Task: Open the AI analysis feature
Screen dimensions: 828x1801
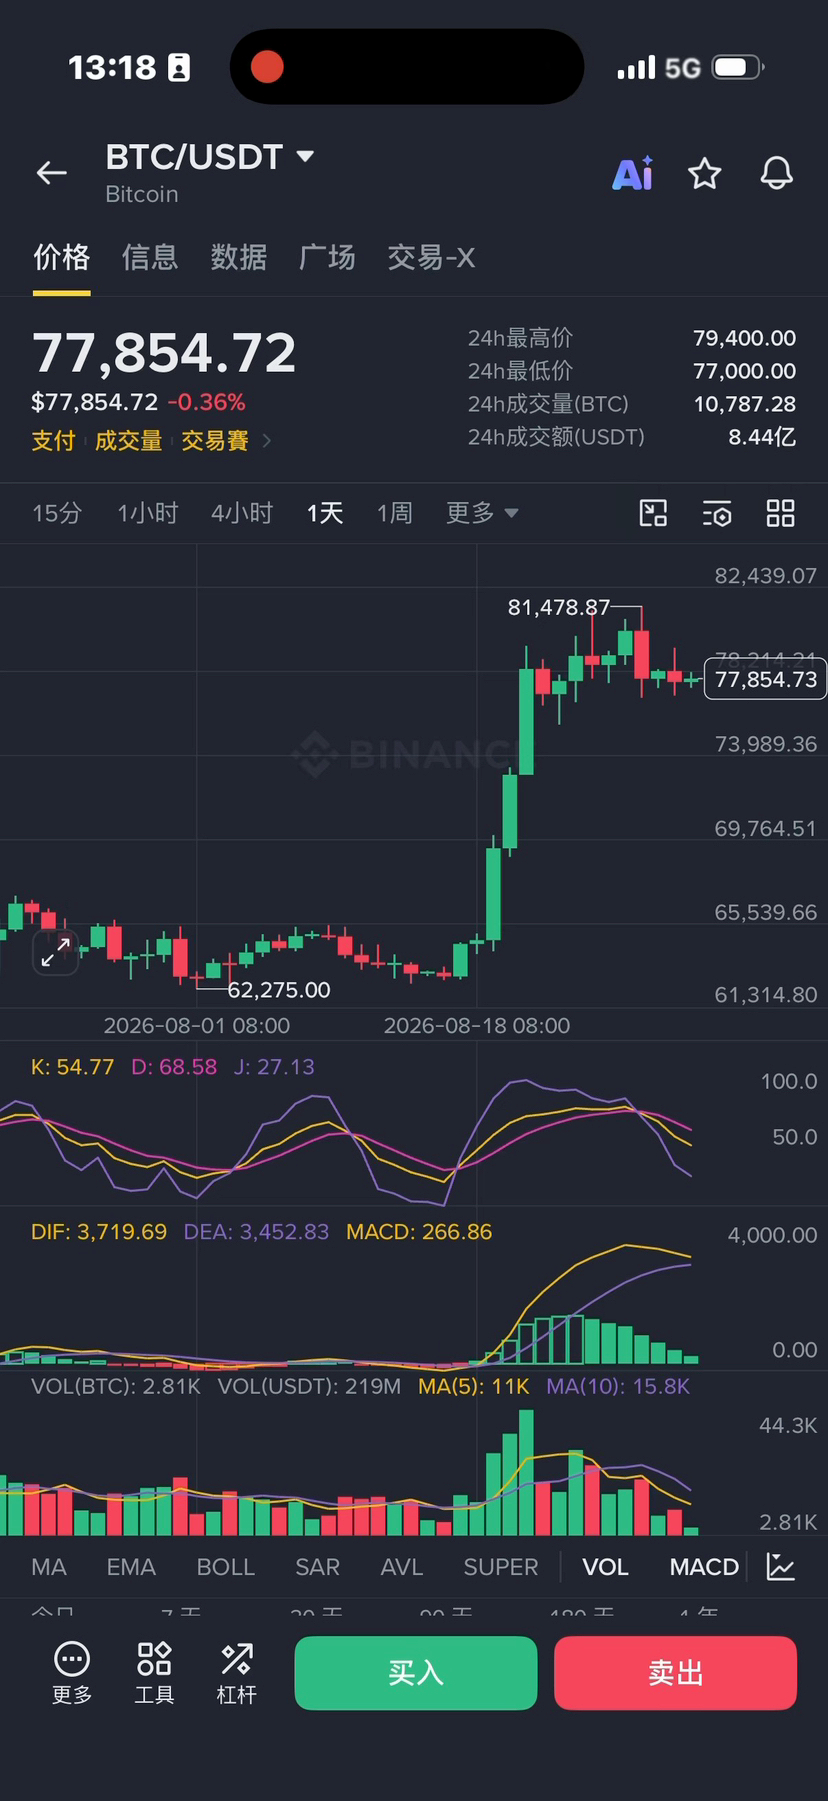Action: 633,173
